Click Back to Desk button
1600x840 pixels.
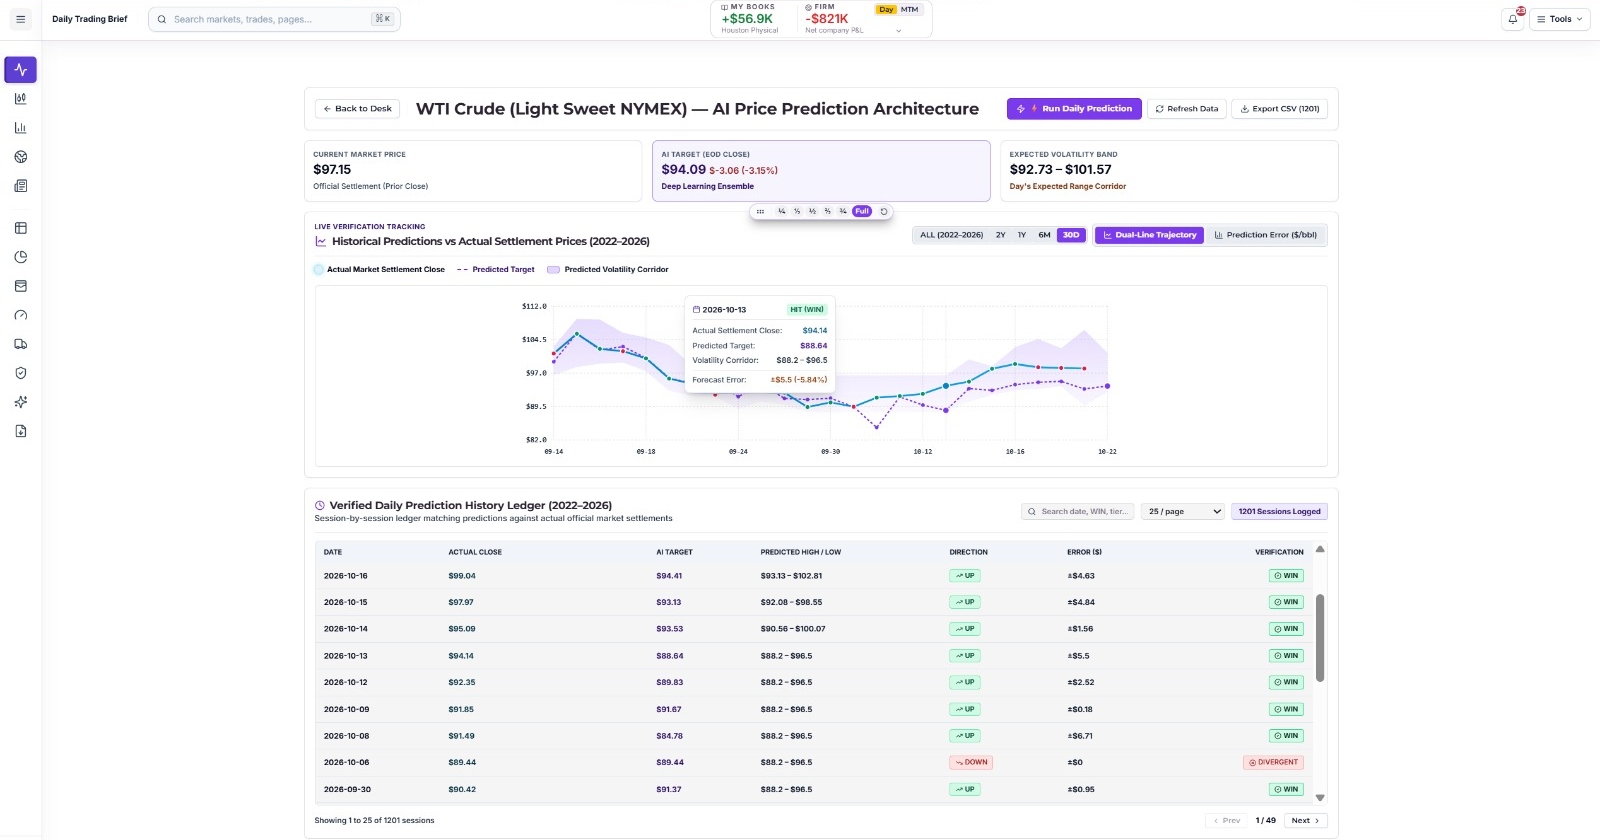click(357, 109)
